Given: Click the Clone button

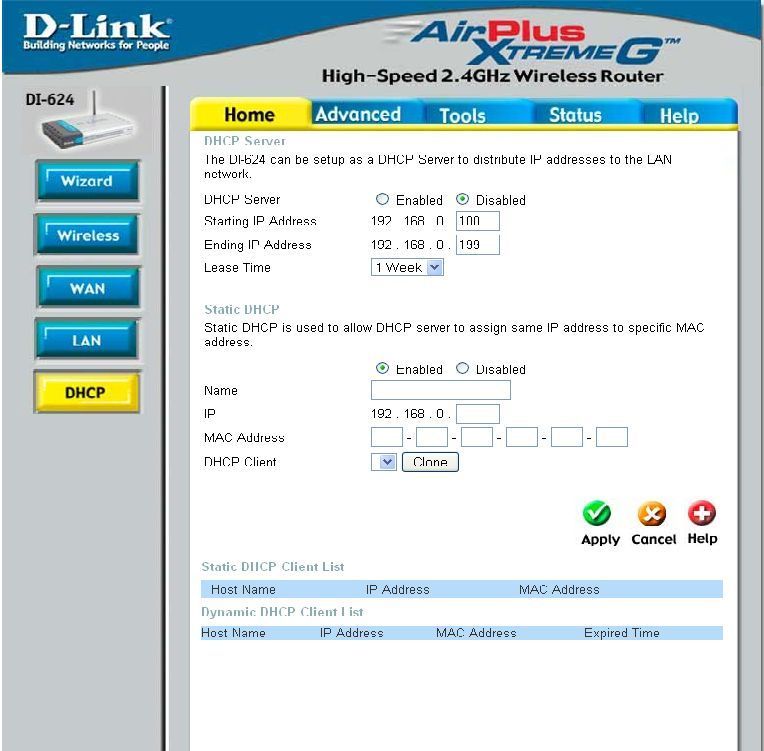Looking at the screenshot, I should tap(430, 462).
